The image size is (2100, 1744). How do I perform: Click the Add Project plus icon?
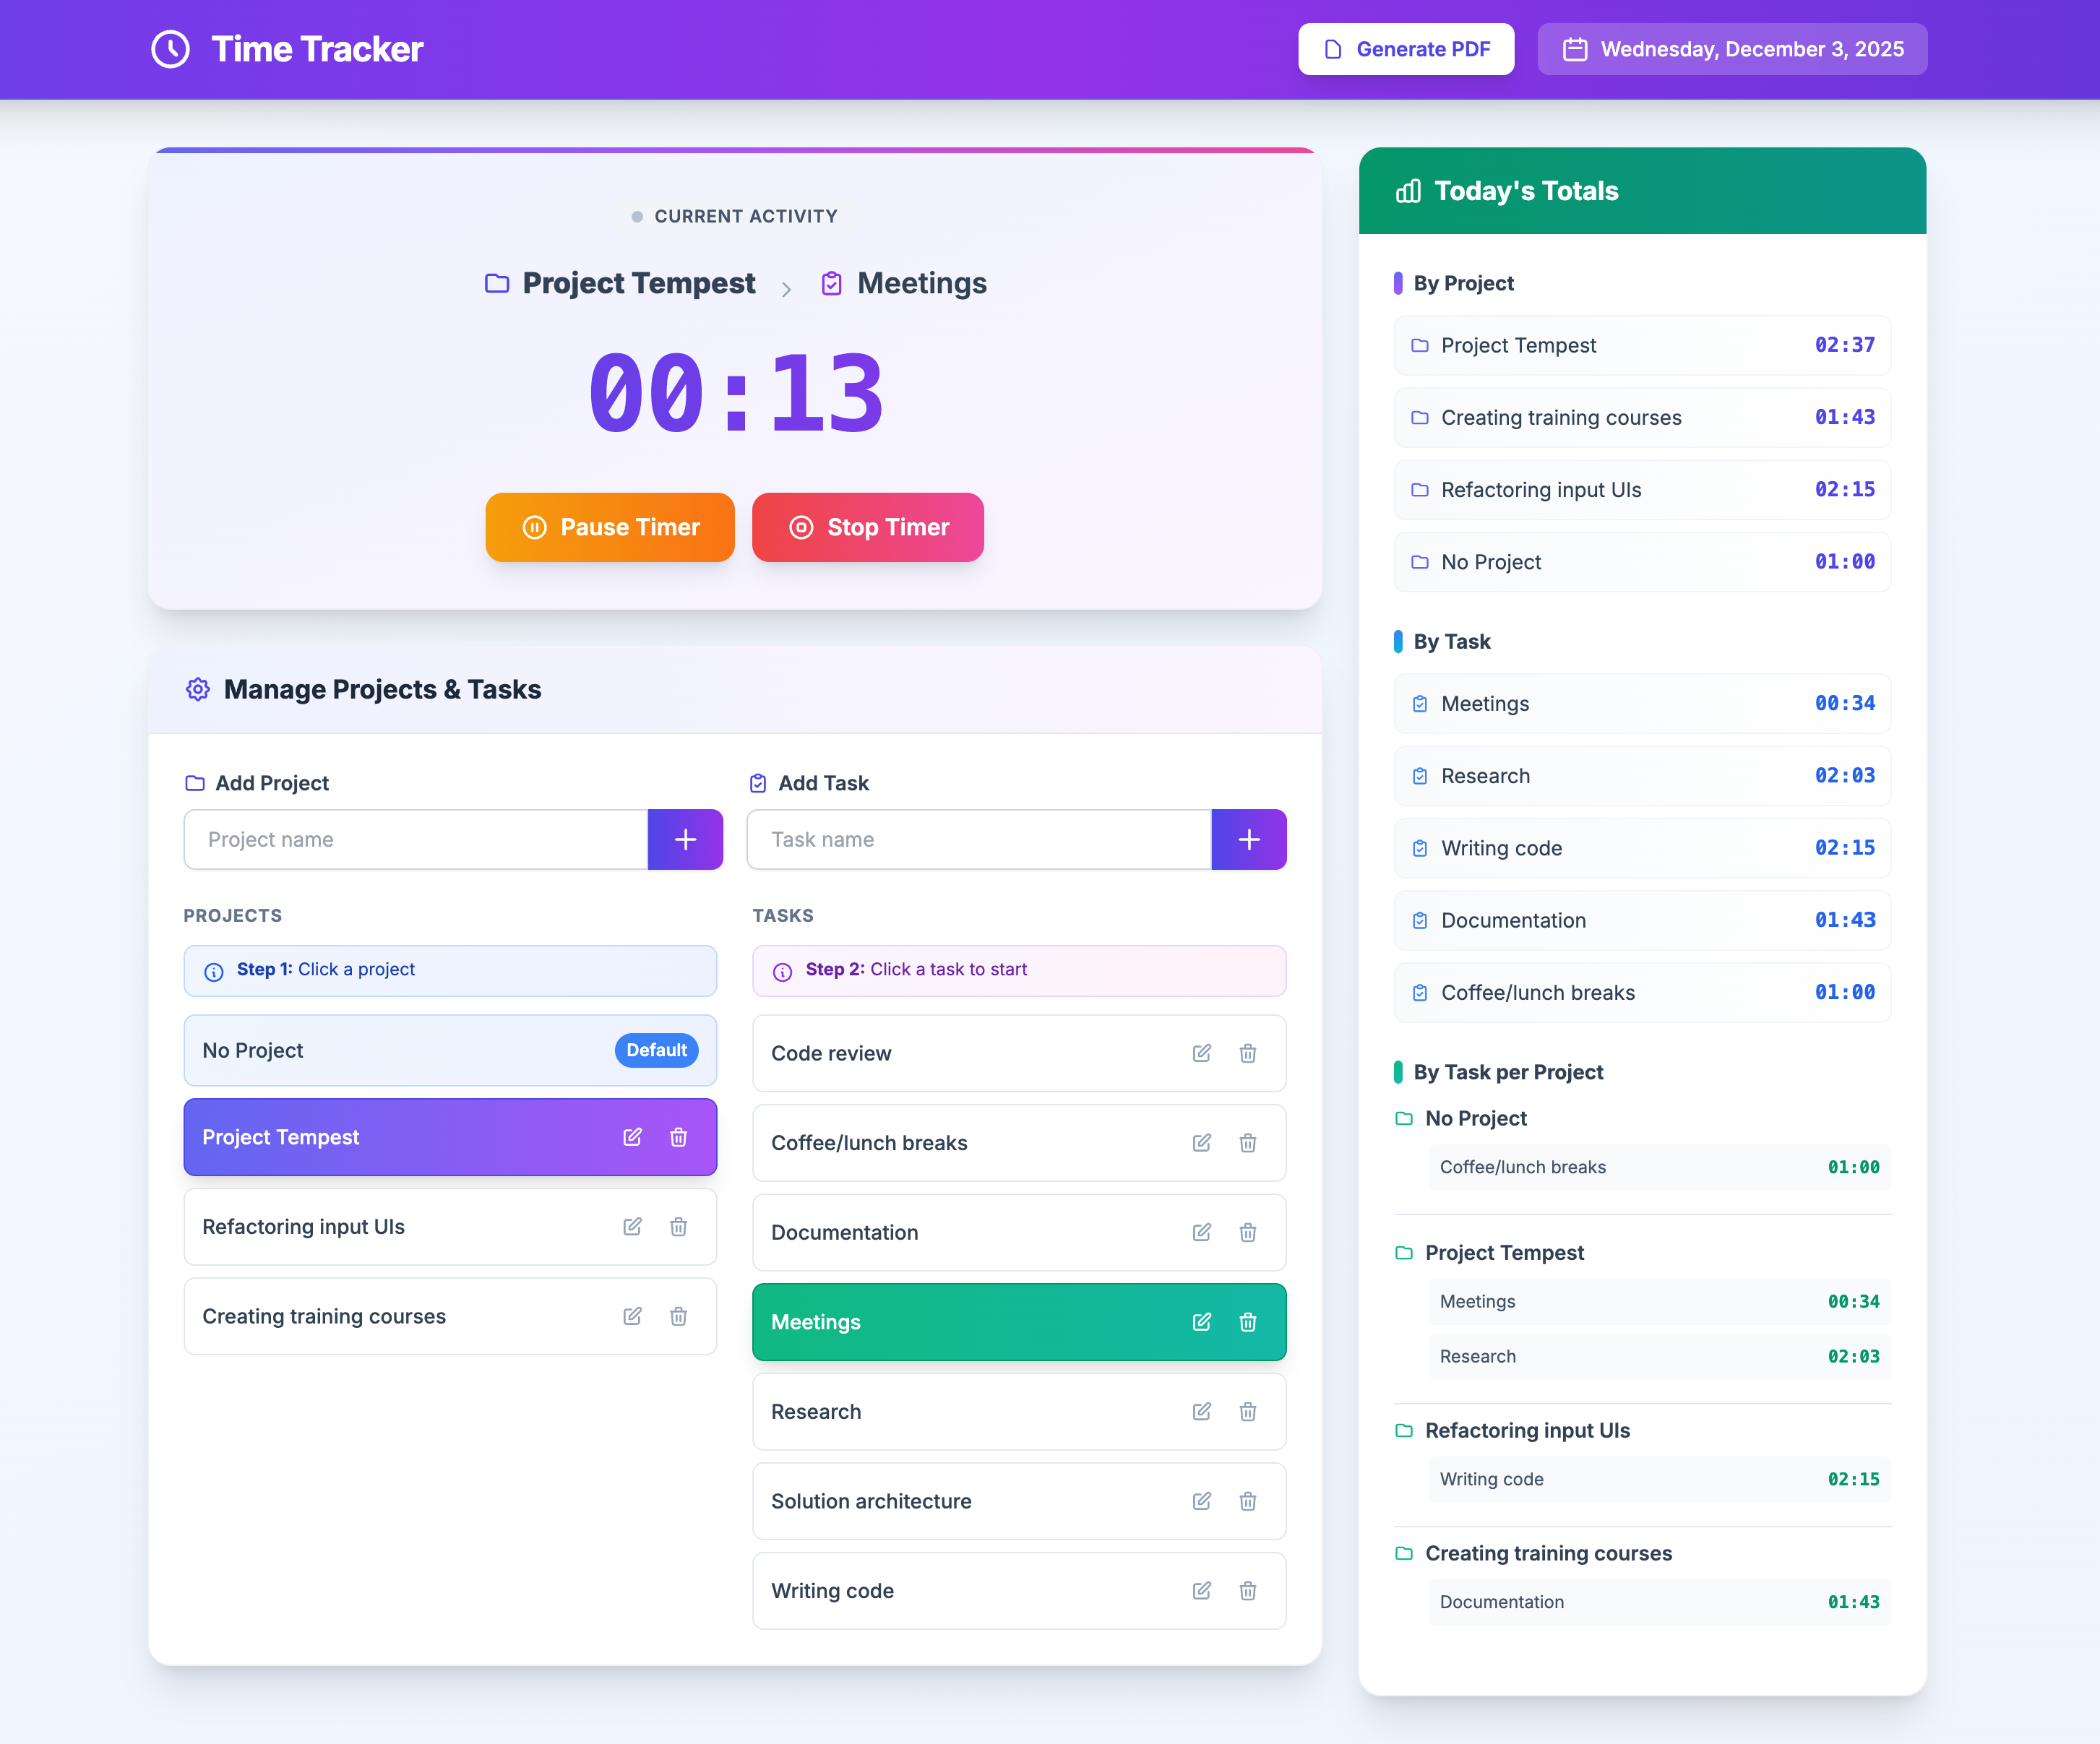tap(685, 839)
